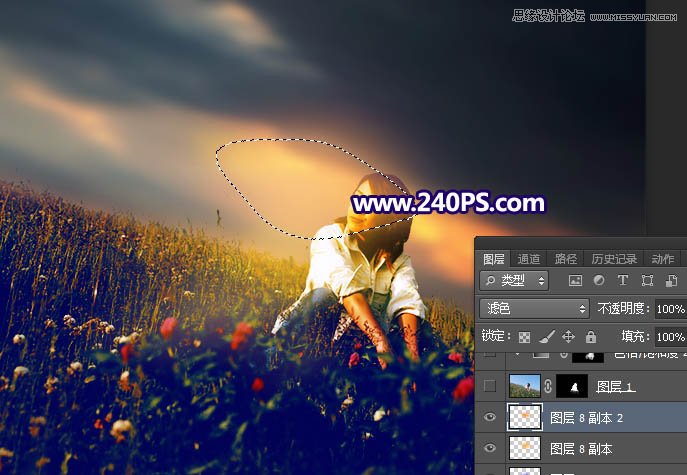Click the lock all padlock icon
The width and height of the screenshot is (687, 475).
point(590,337)
